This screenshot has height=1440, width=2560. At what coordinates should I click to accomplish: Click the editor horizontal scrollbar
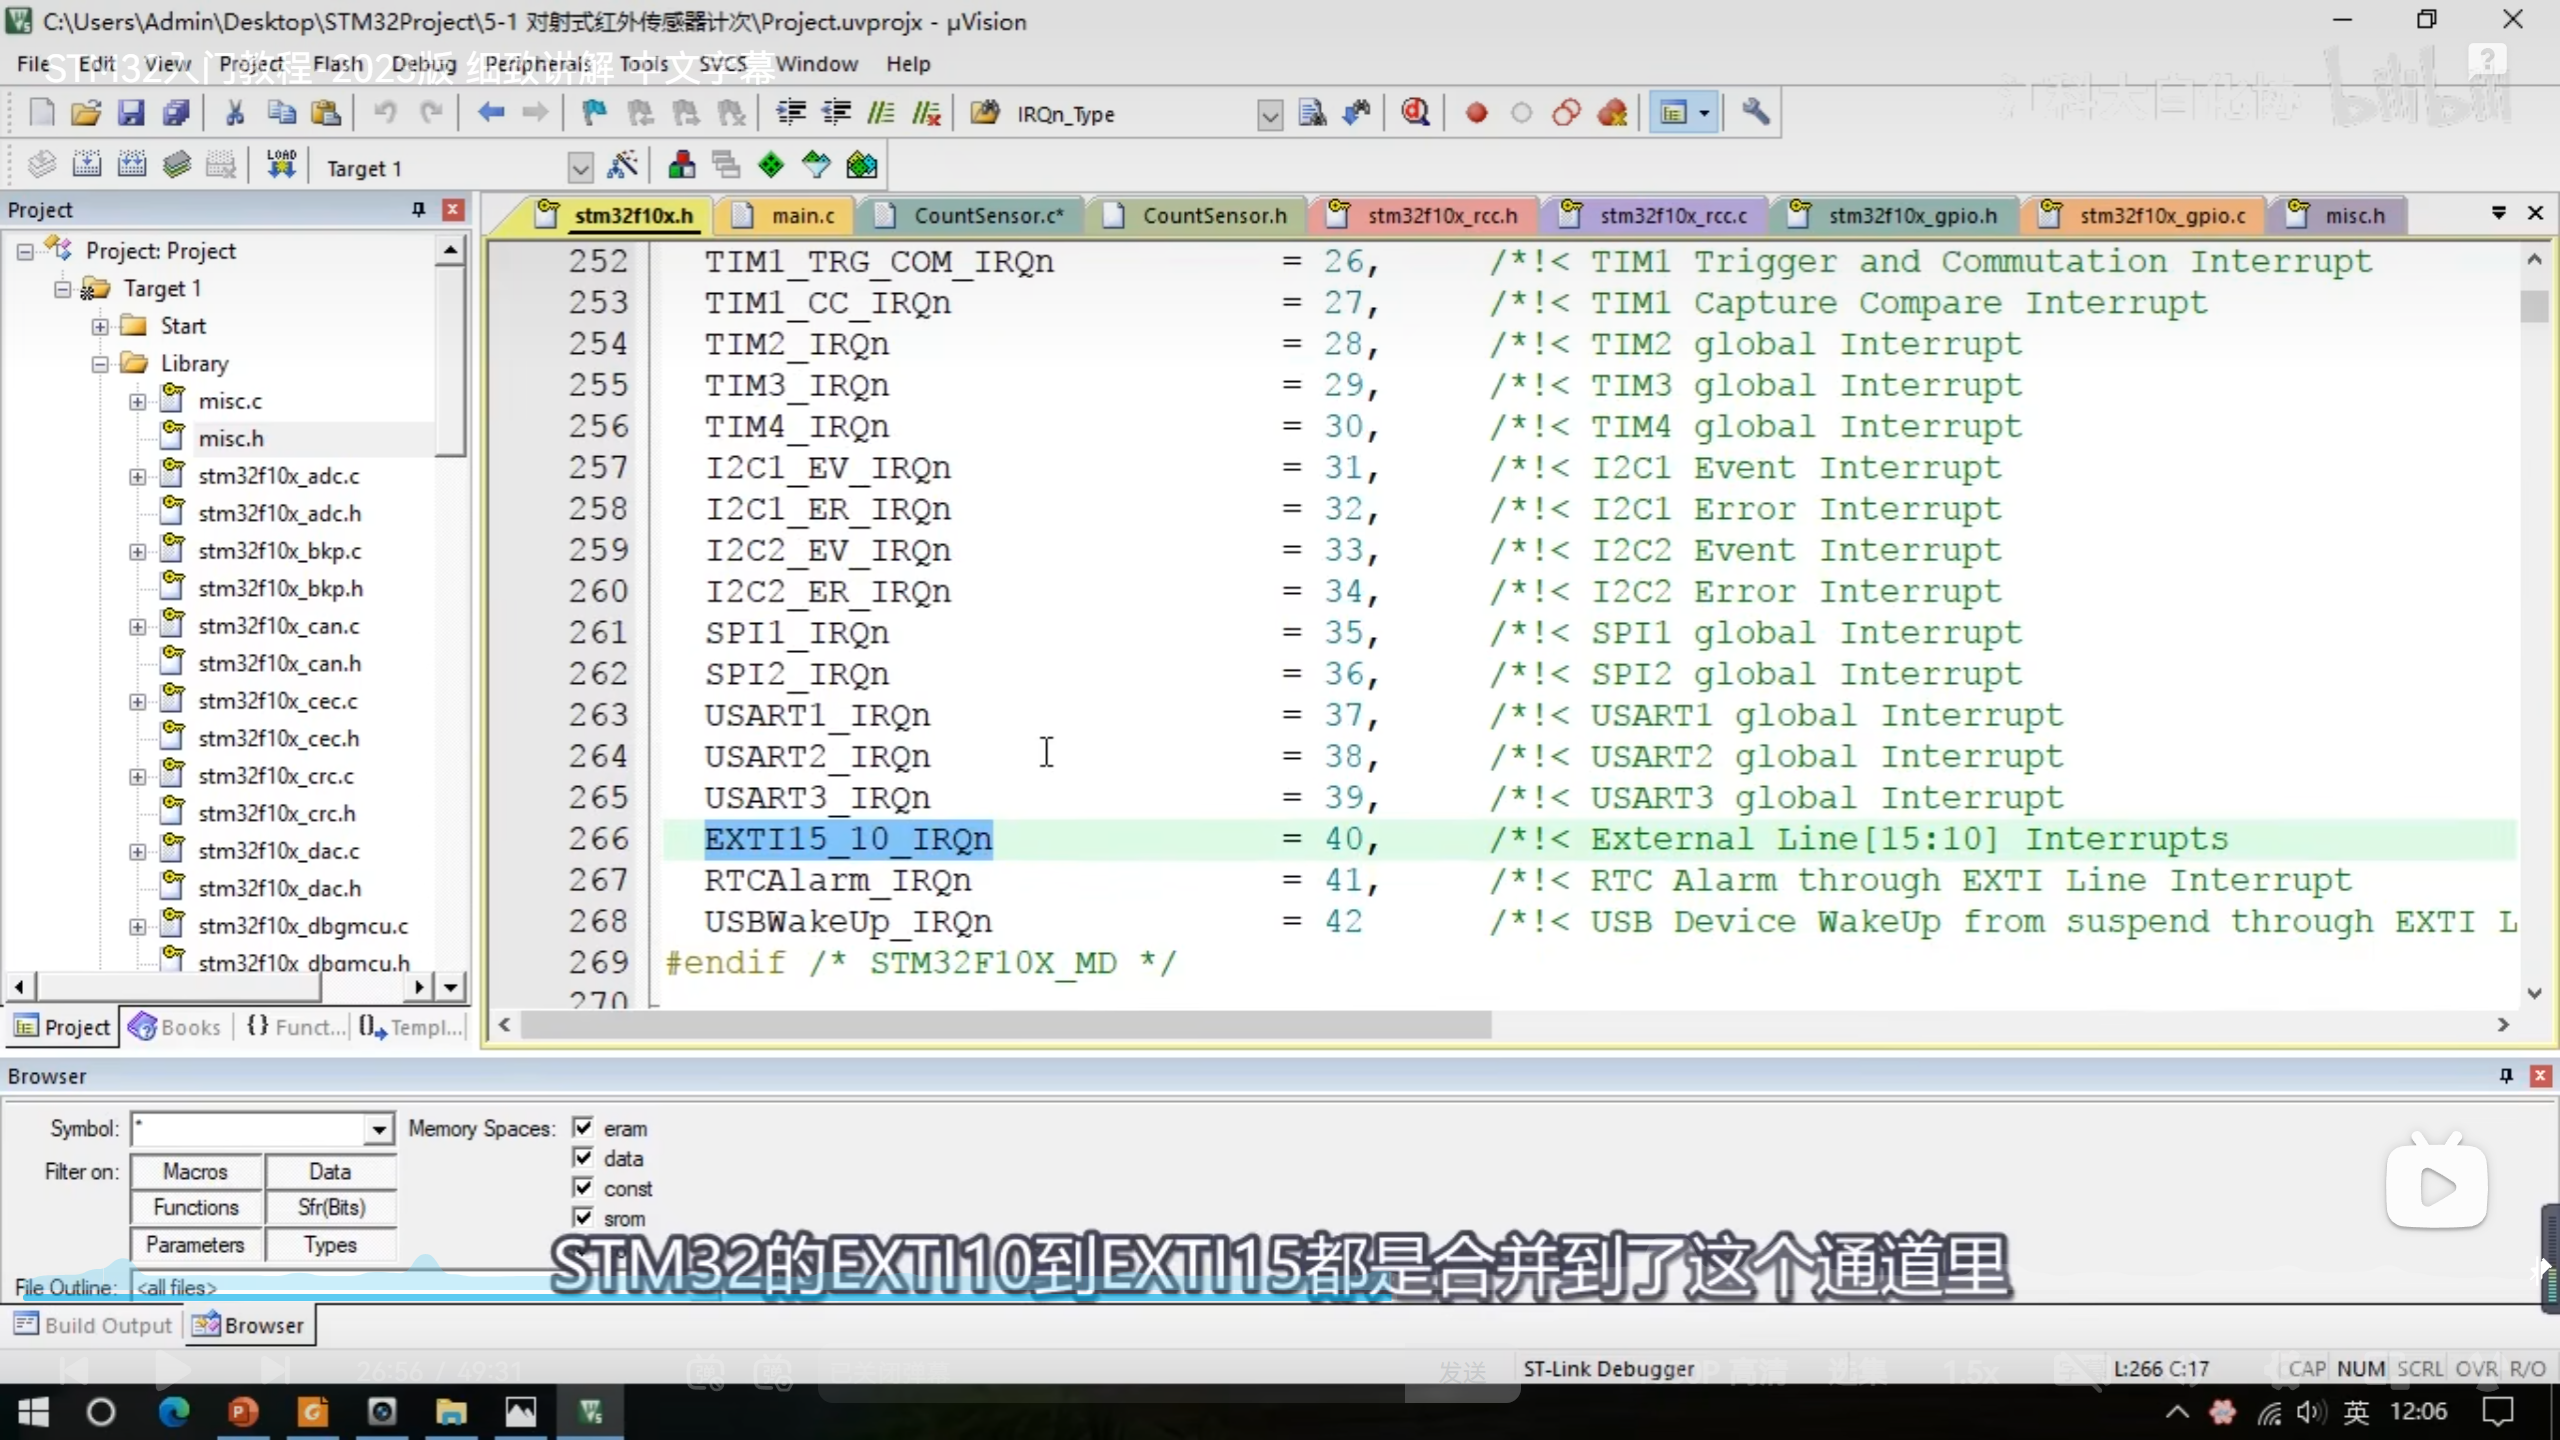point(1005,1025)
